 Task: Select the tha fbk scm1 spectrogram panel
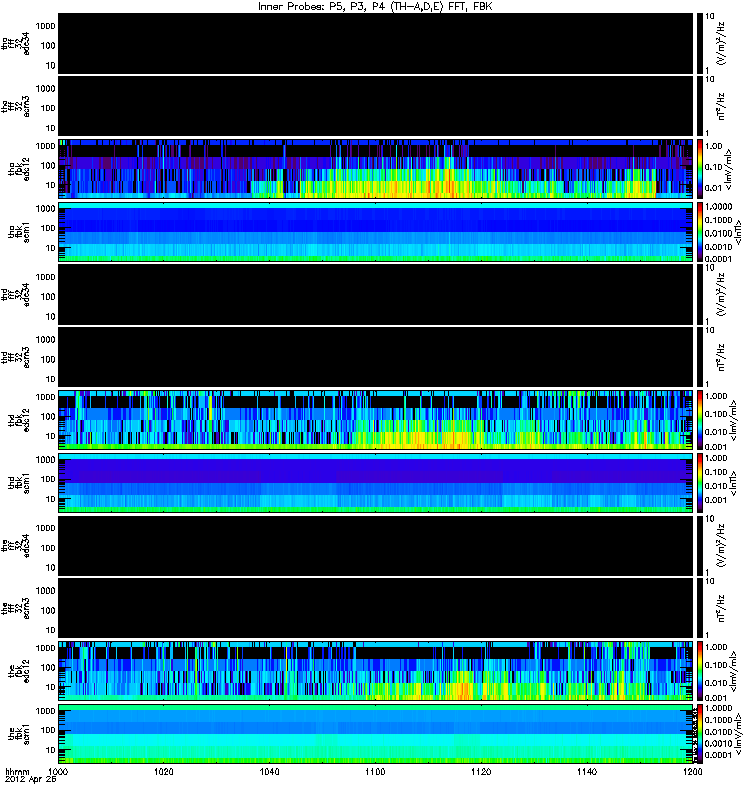pos(376,232)
